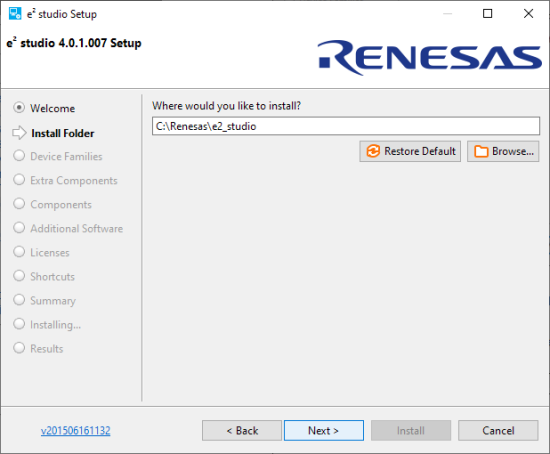Select the Welcome step radio button
The image size is (550, 454).
19,108
